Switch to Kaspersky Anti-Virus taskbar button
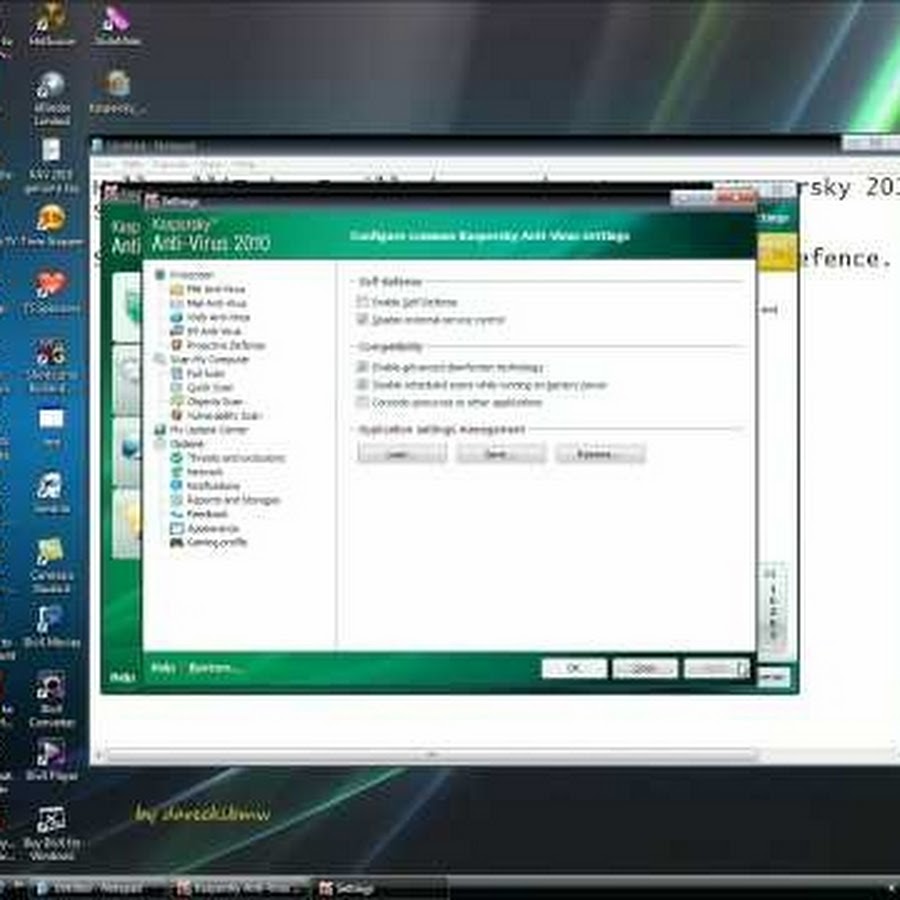Image resolution: width=900 pixels, height=900 pixels. tap(236, 888)
